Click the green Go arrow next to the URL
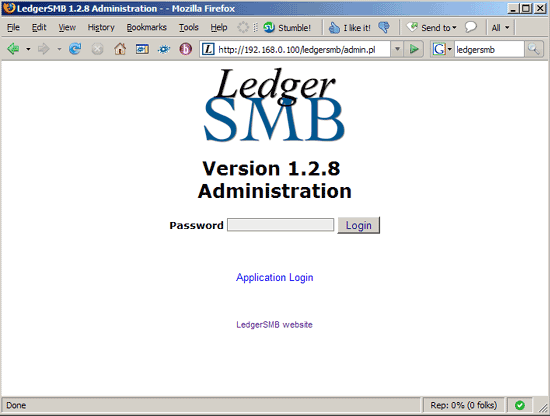The width and height of the screenshot is (550, 416). 414,49
